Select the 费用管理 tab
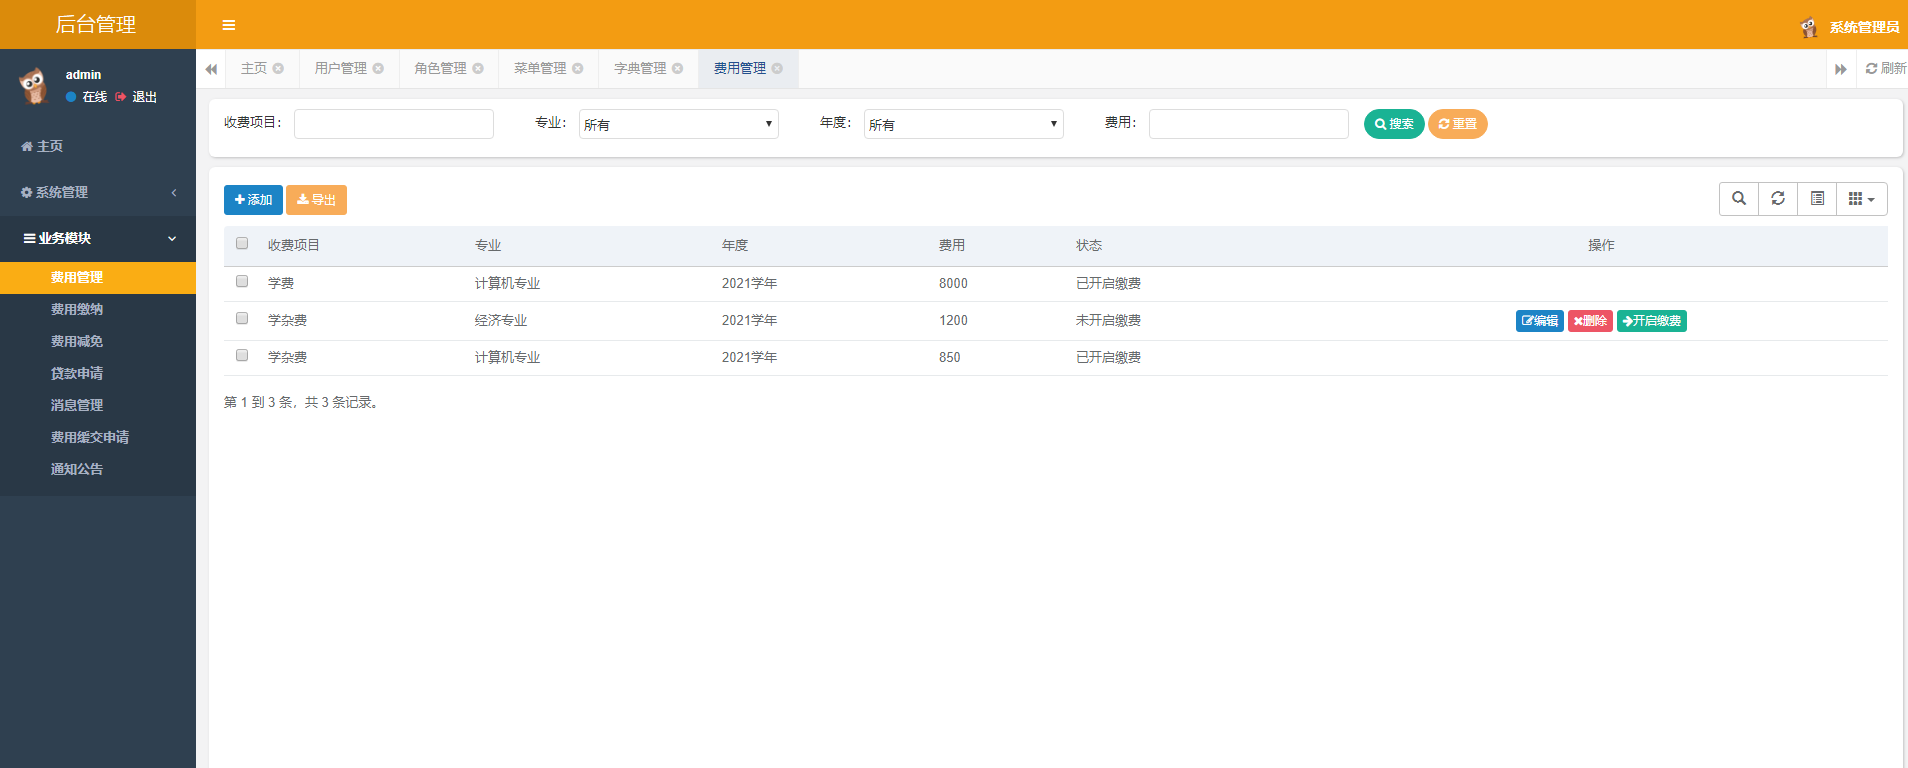The height and width of the screenshot is (768, 1908). 740,68
